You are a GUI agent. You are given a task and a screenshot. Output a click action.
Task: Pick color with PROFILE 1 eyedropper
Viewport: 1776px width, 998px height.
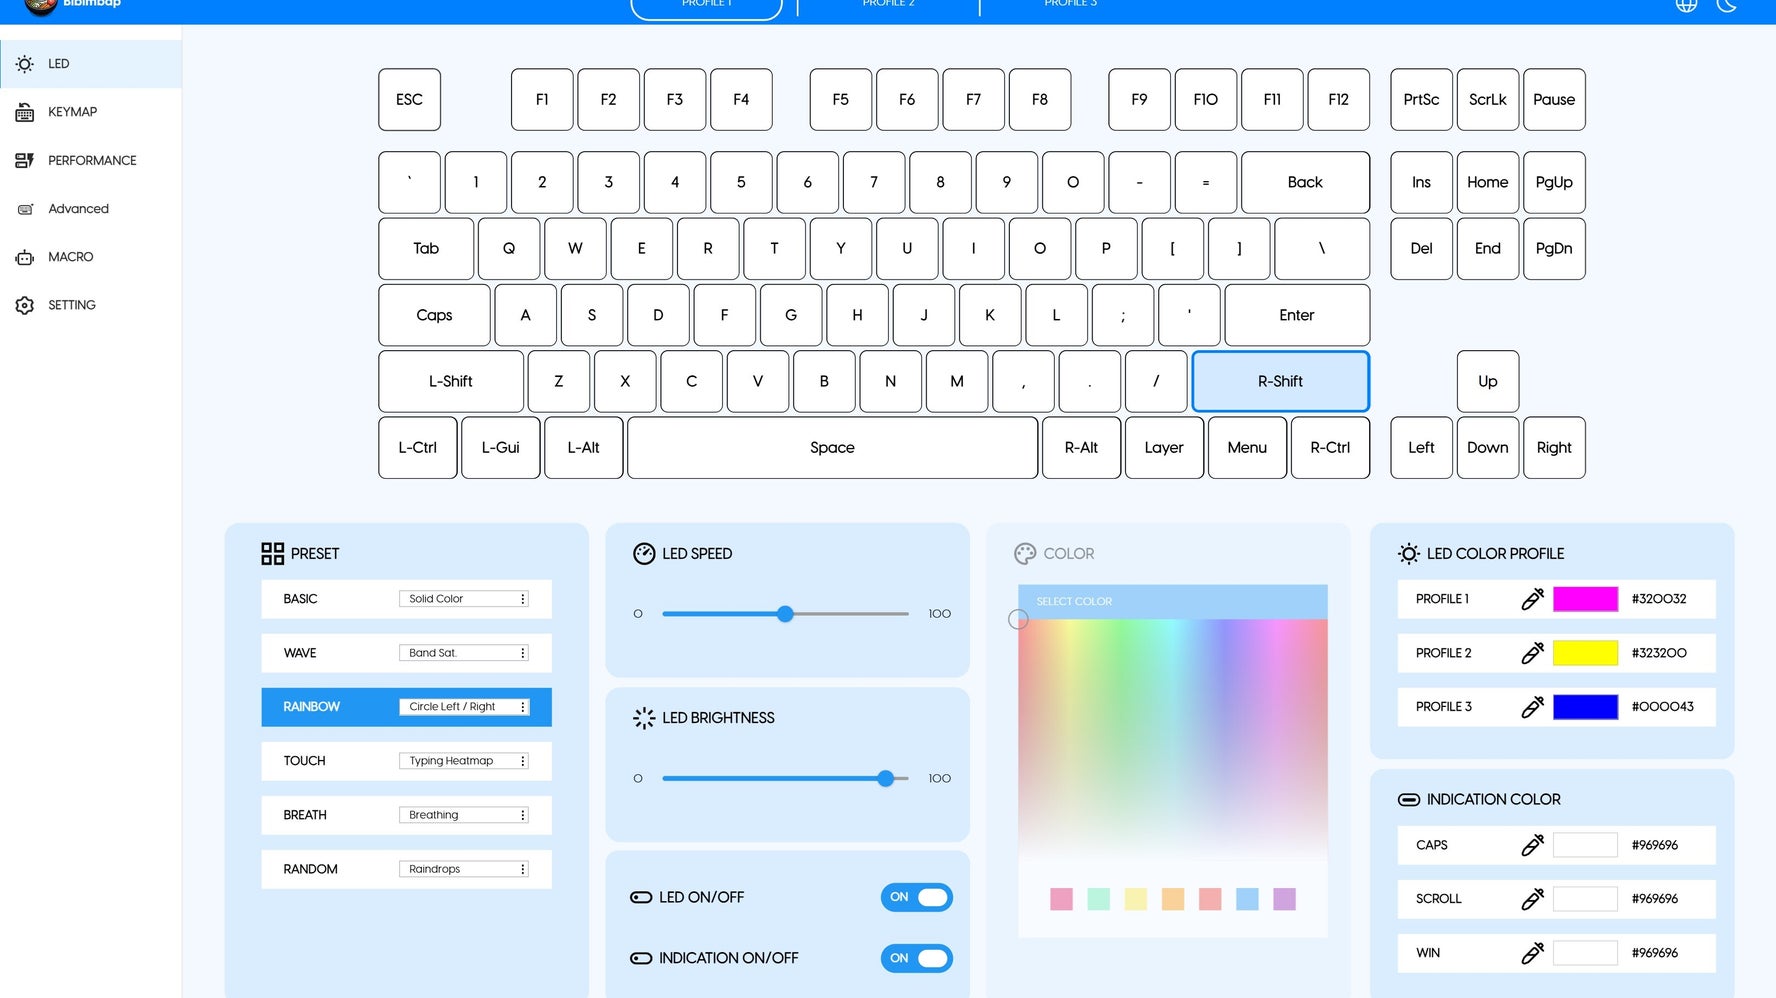(x=1532, y=599)
